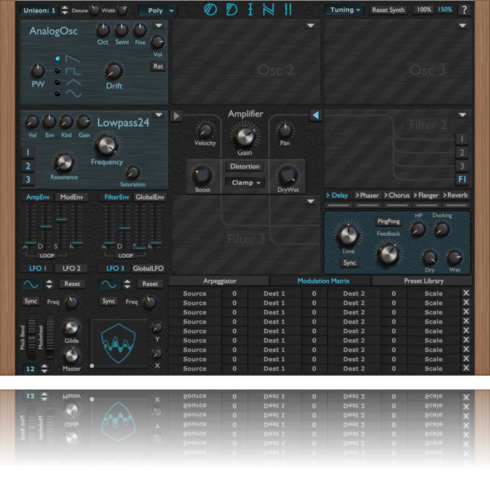Toggle LFO 3 Sync
Viewport: 490px width, 480px height.
point(109,301)
